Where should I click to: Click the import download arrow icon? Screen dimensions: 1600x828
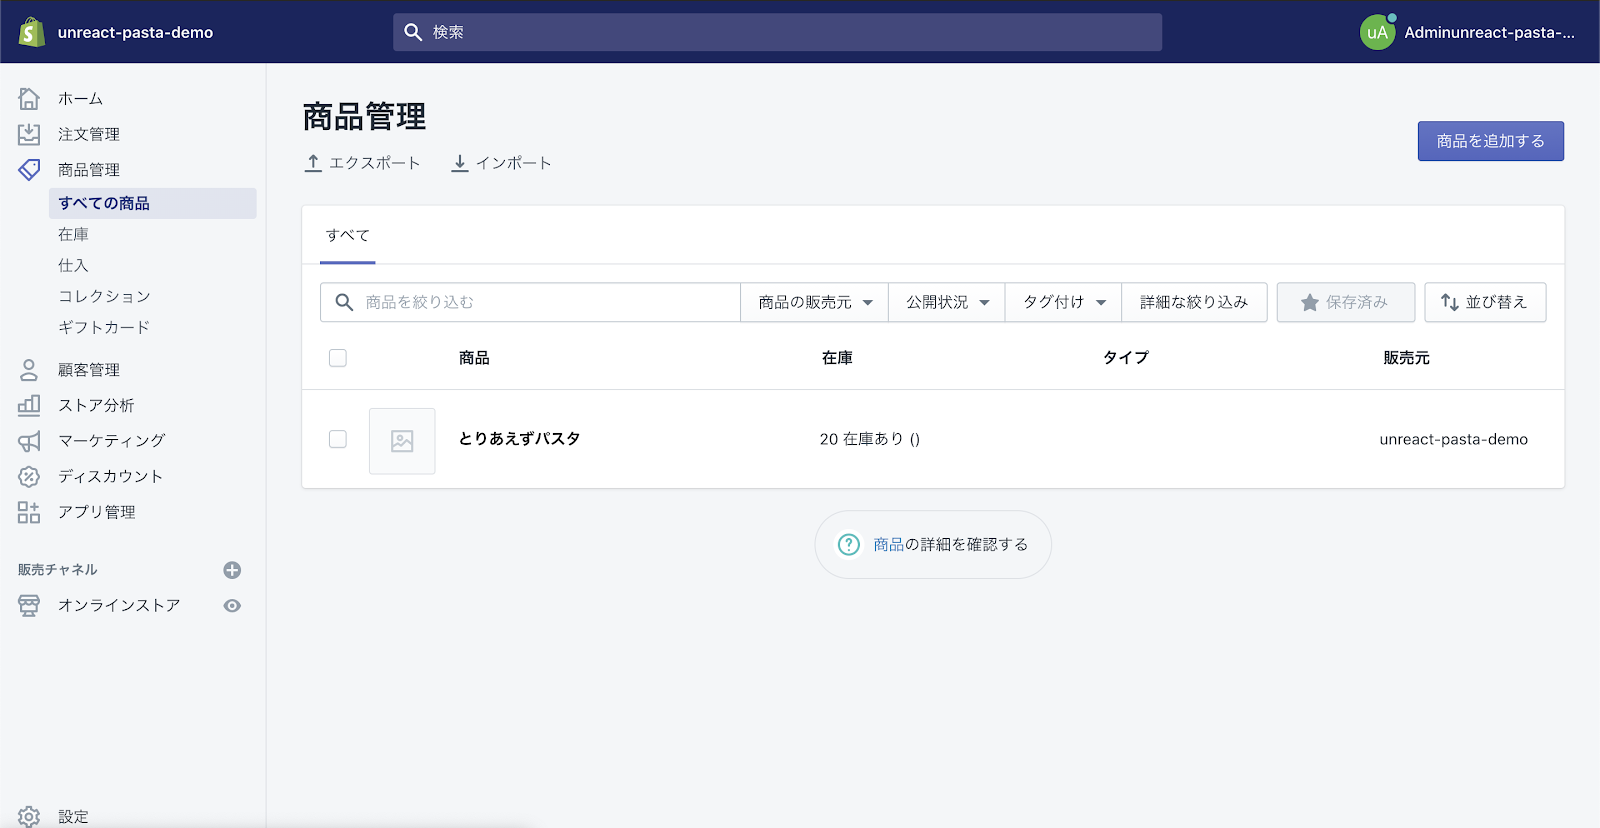click(x=460, y=163)
